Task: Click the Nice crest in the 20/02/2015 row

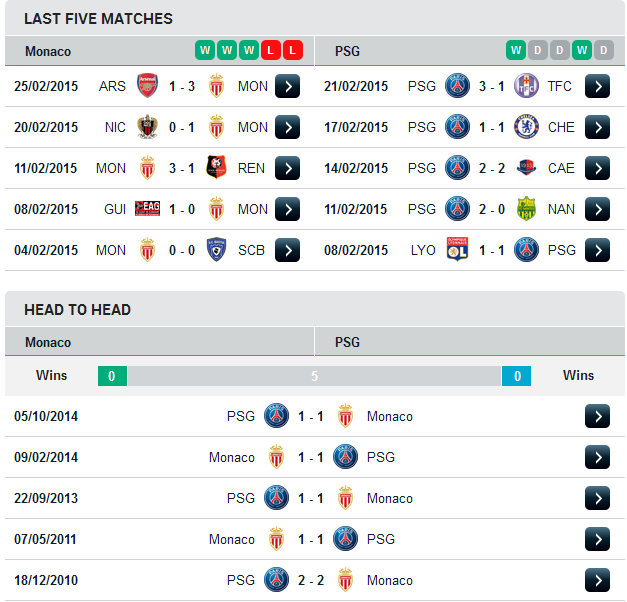Action: [x=147, y=127]
